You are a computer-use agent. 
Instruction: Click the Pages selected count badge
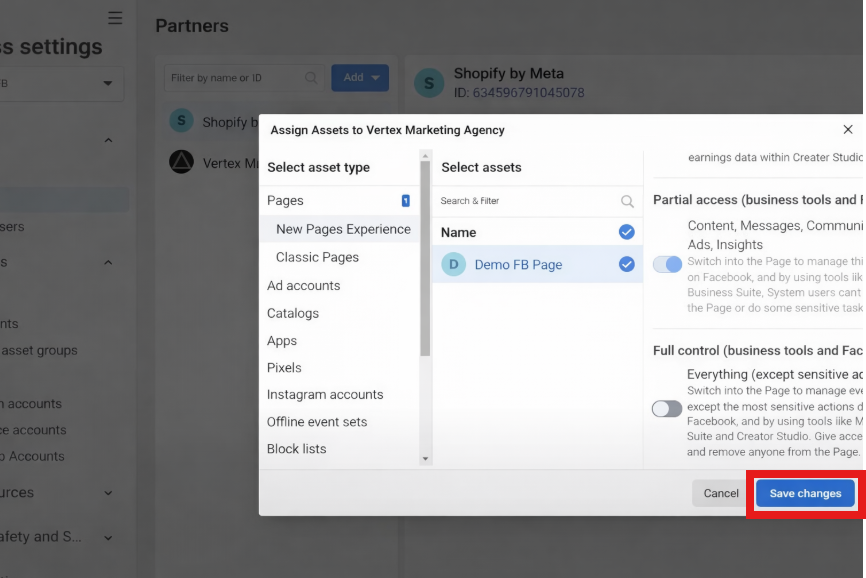[405, 201]
